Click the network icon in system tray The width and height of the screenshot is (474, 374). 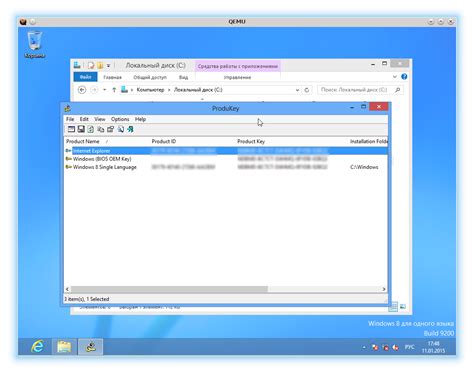[x=385, y=347]
